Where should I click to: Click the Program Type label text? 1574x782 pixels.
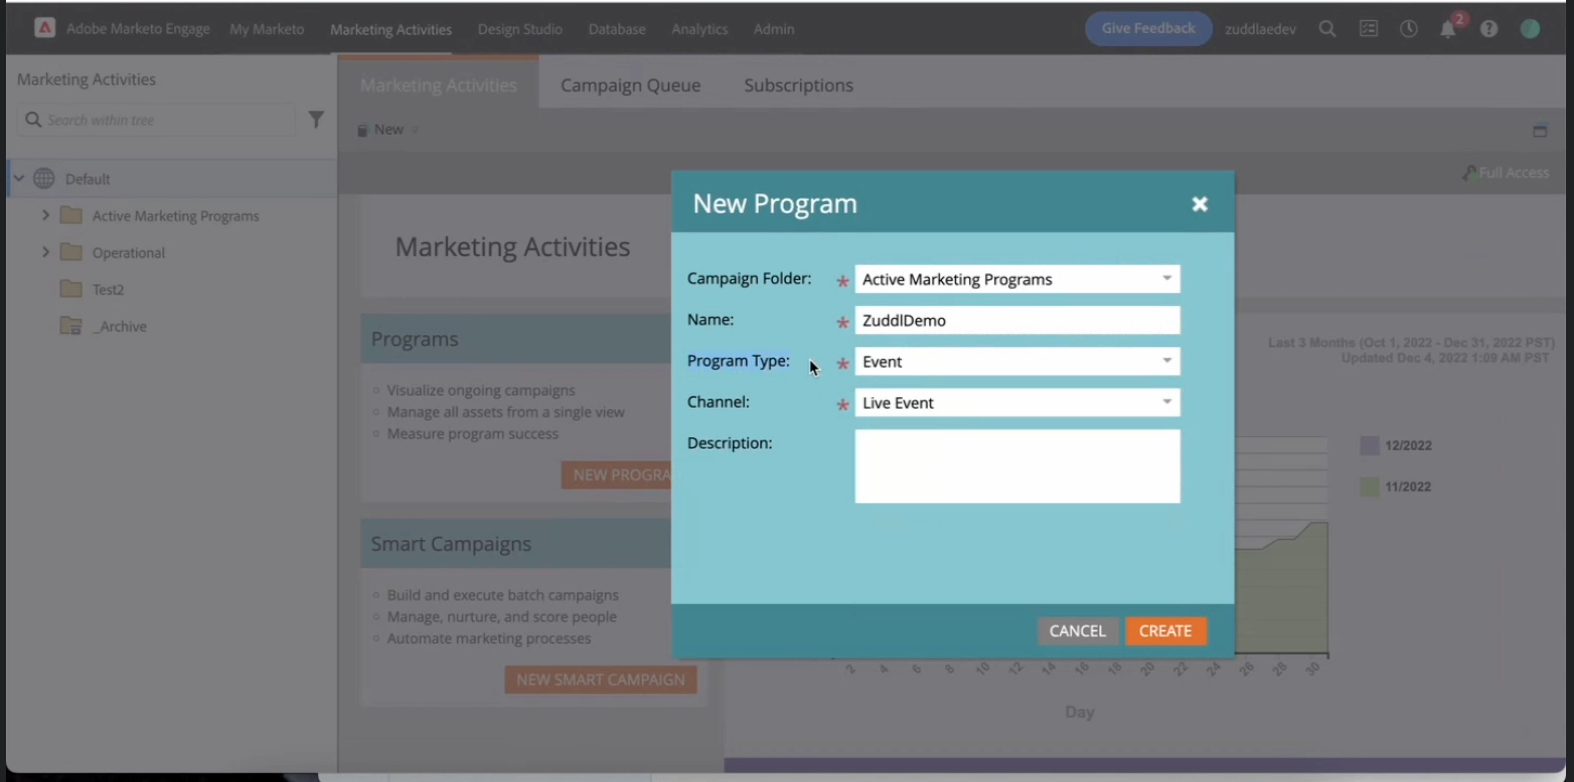738,361
